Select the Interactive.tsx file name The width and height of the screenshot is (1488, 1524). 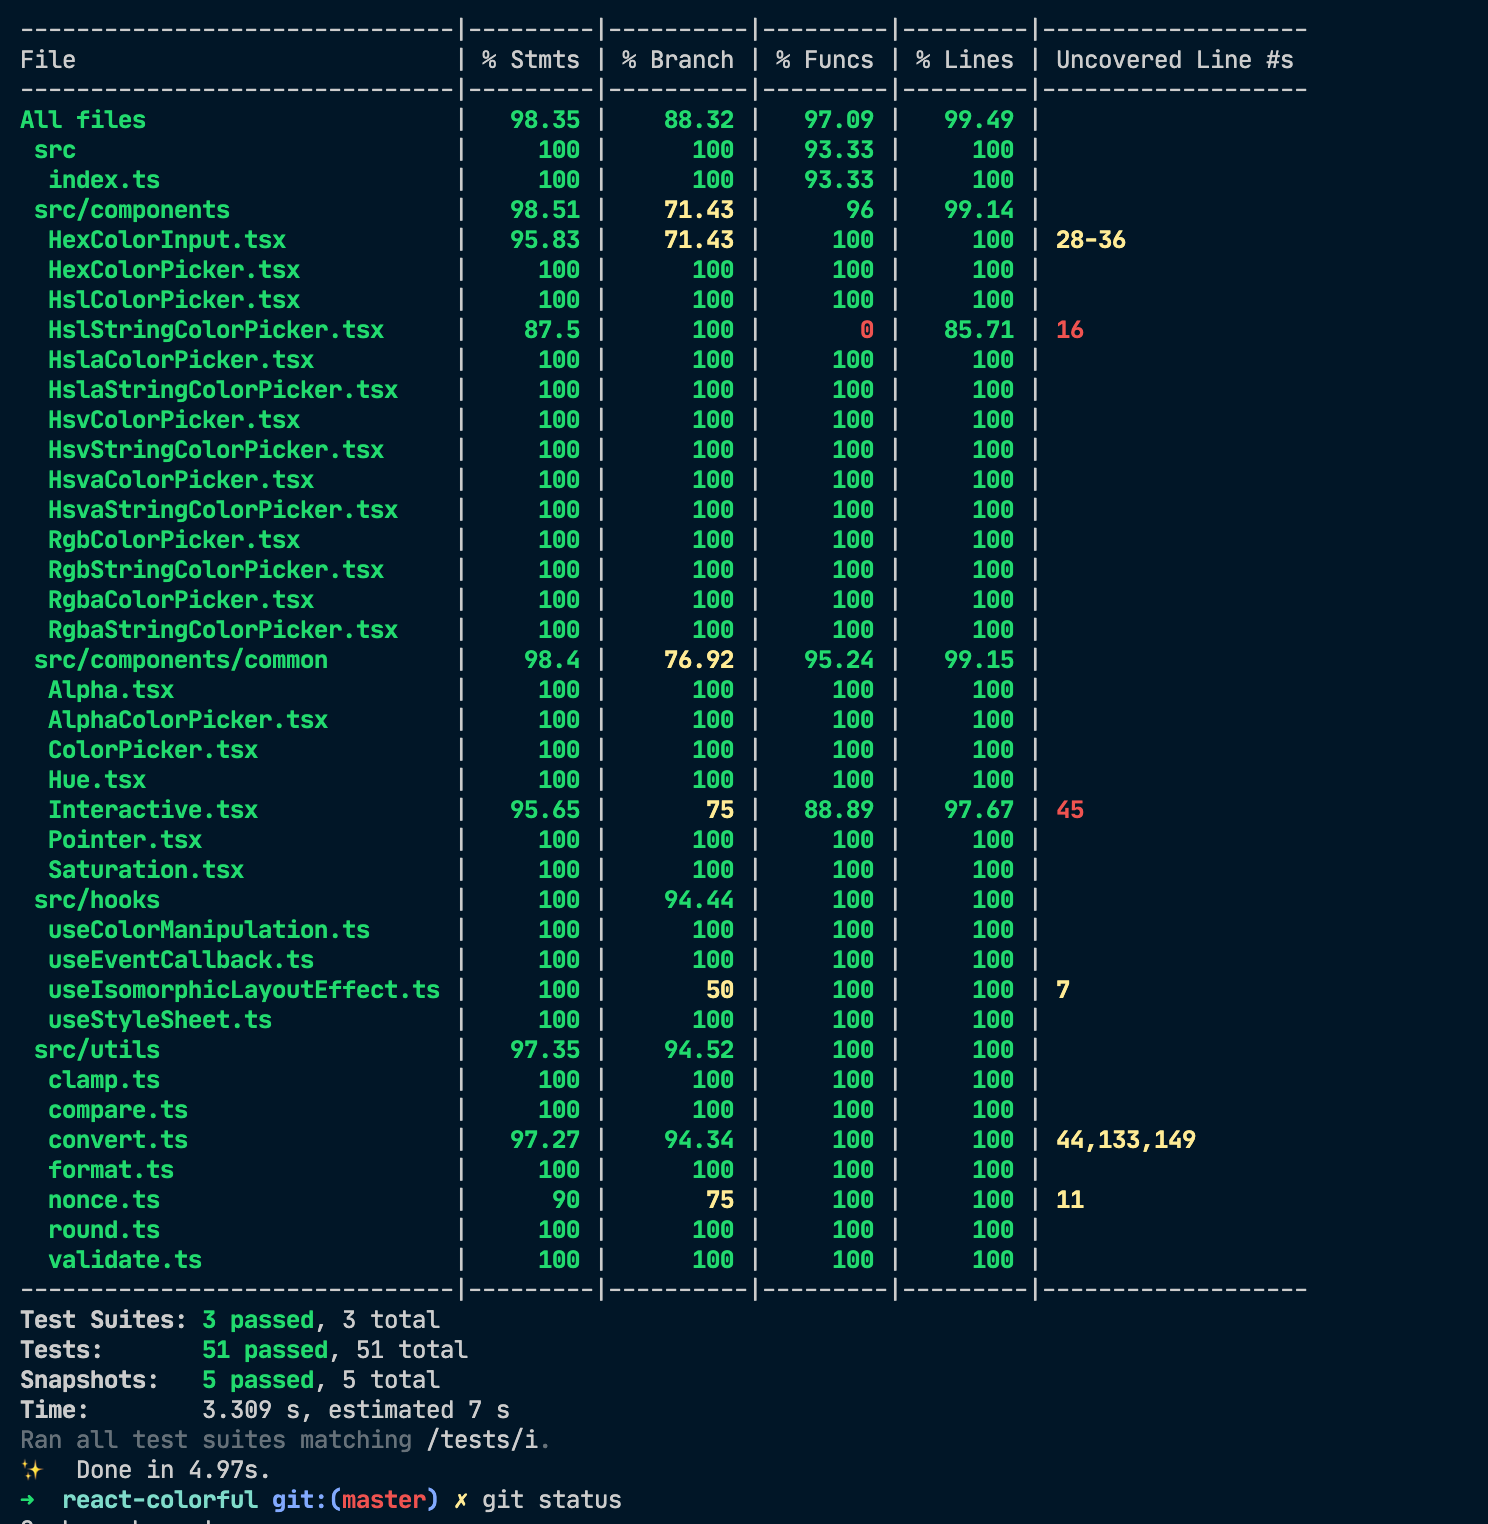click(x=153, y=810)
